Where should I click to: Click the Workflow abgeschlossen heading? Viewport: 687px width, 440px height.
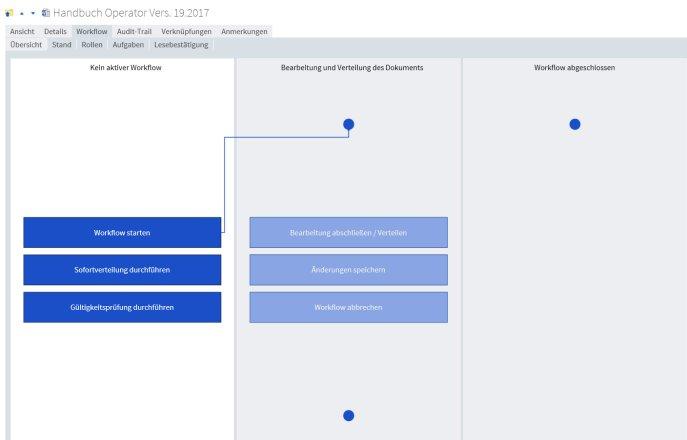coord(574,67)
